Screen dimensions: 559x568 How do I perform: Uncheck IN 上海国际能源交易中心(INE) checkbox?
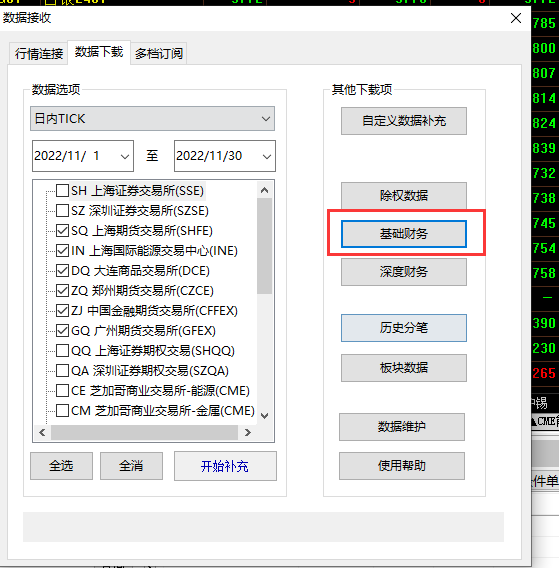pyautogui.click(x=62, y=250)
